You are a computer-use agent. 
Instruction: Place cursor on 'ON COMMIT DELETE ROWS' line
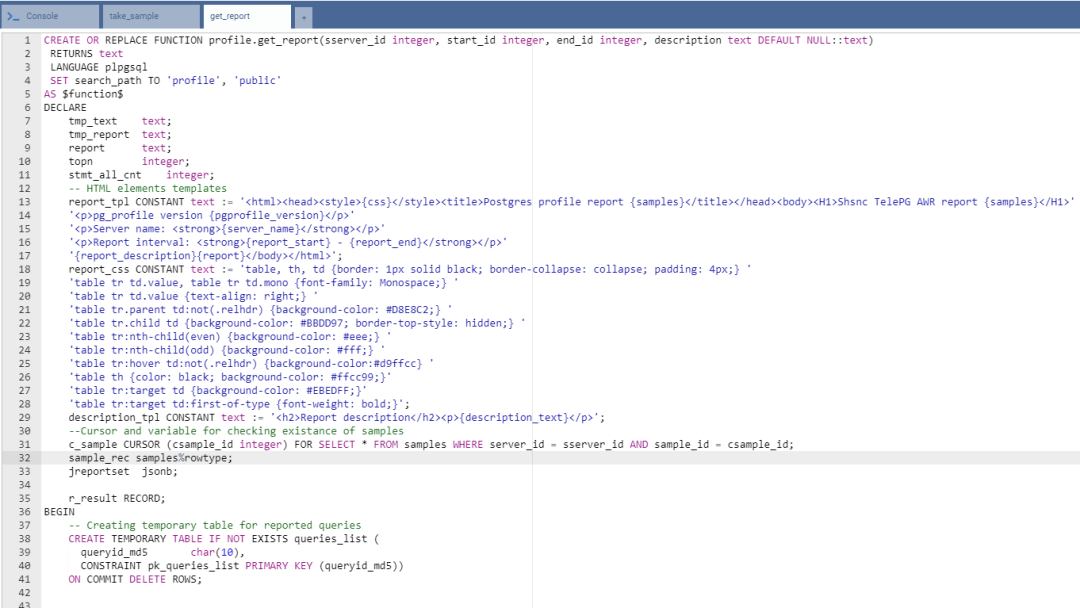click(134, 579)
